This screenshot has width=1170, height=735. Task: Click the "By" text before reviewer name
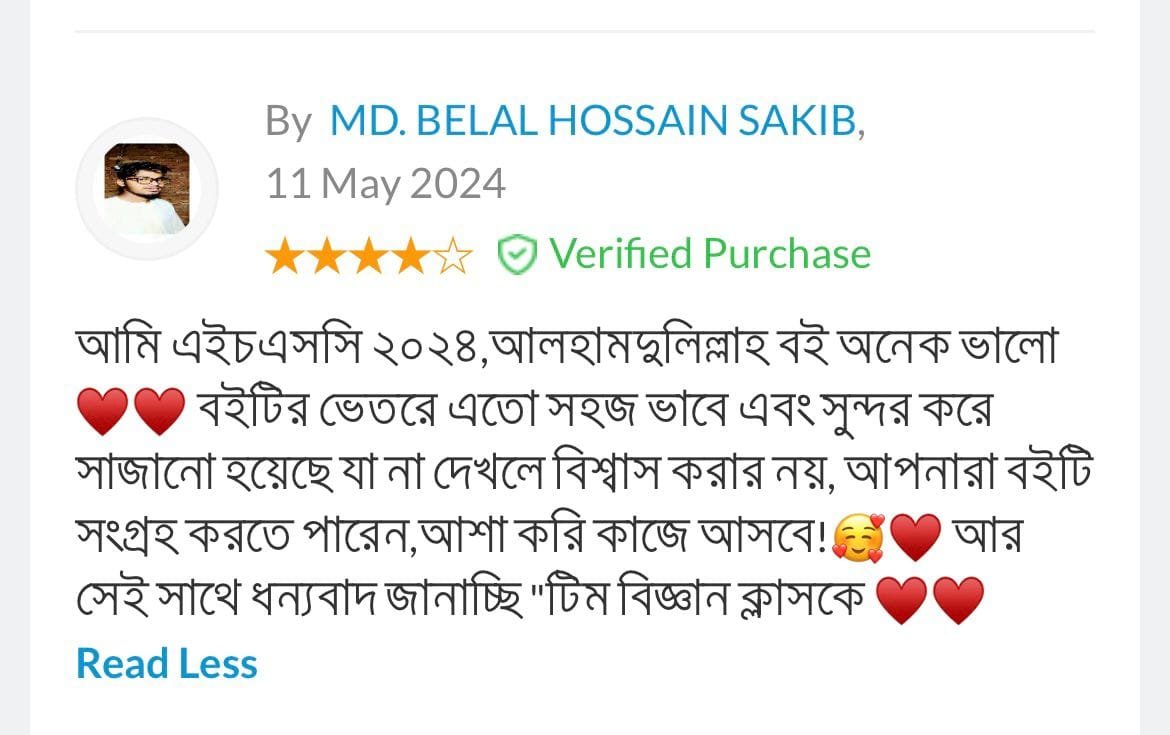point(288,122)
